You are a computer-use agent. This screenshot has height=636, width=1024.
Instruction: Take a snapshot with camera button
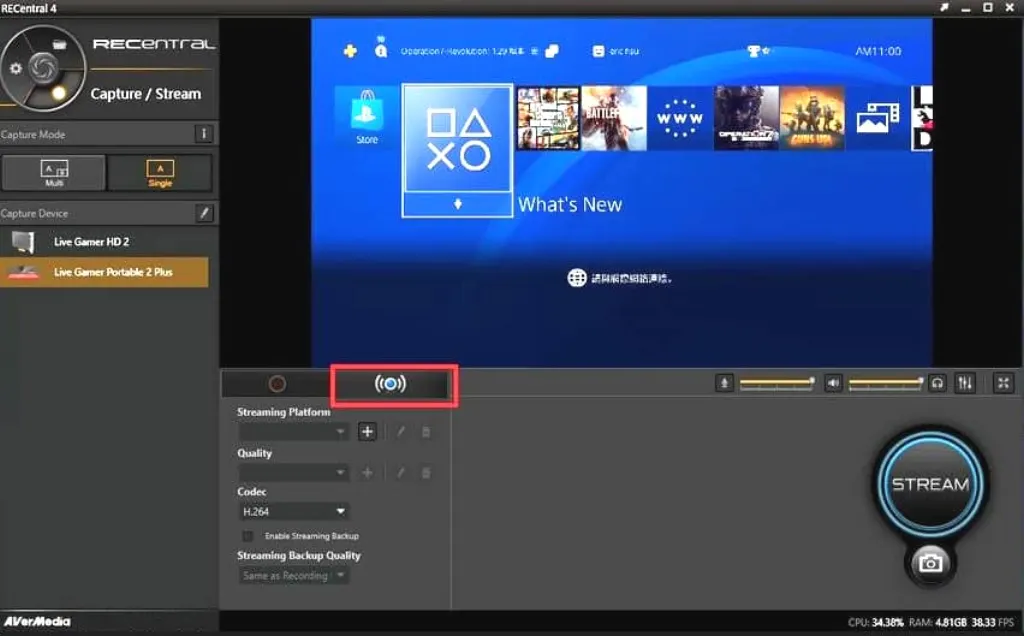pyautogui.click(x=931, y=562)
